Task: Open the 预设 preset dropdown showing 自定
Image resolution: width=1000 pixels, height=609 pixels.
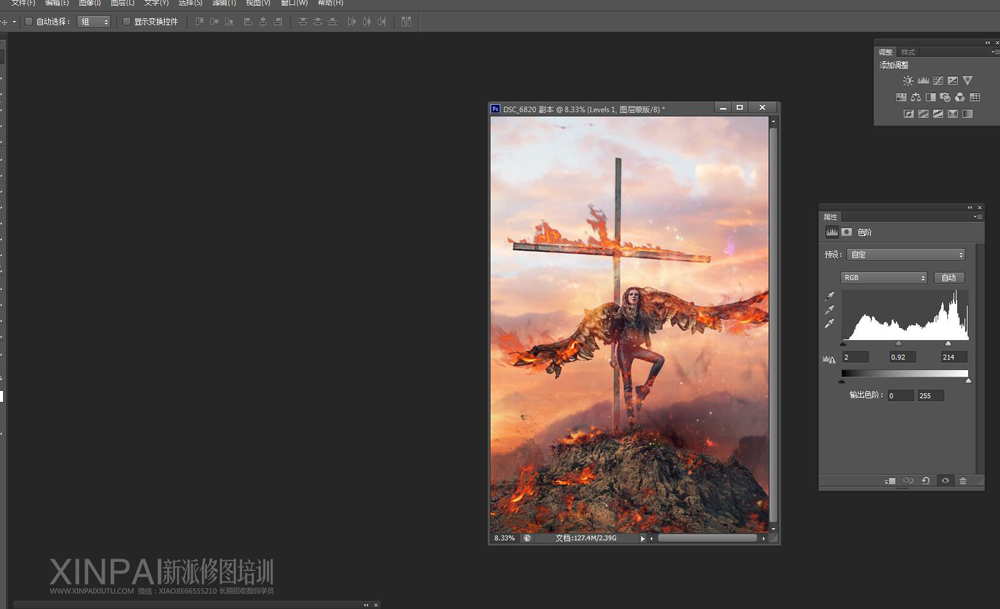Action: pyautogui.click(x=906, y=254)
